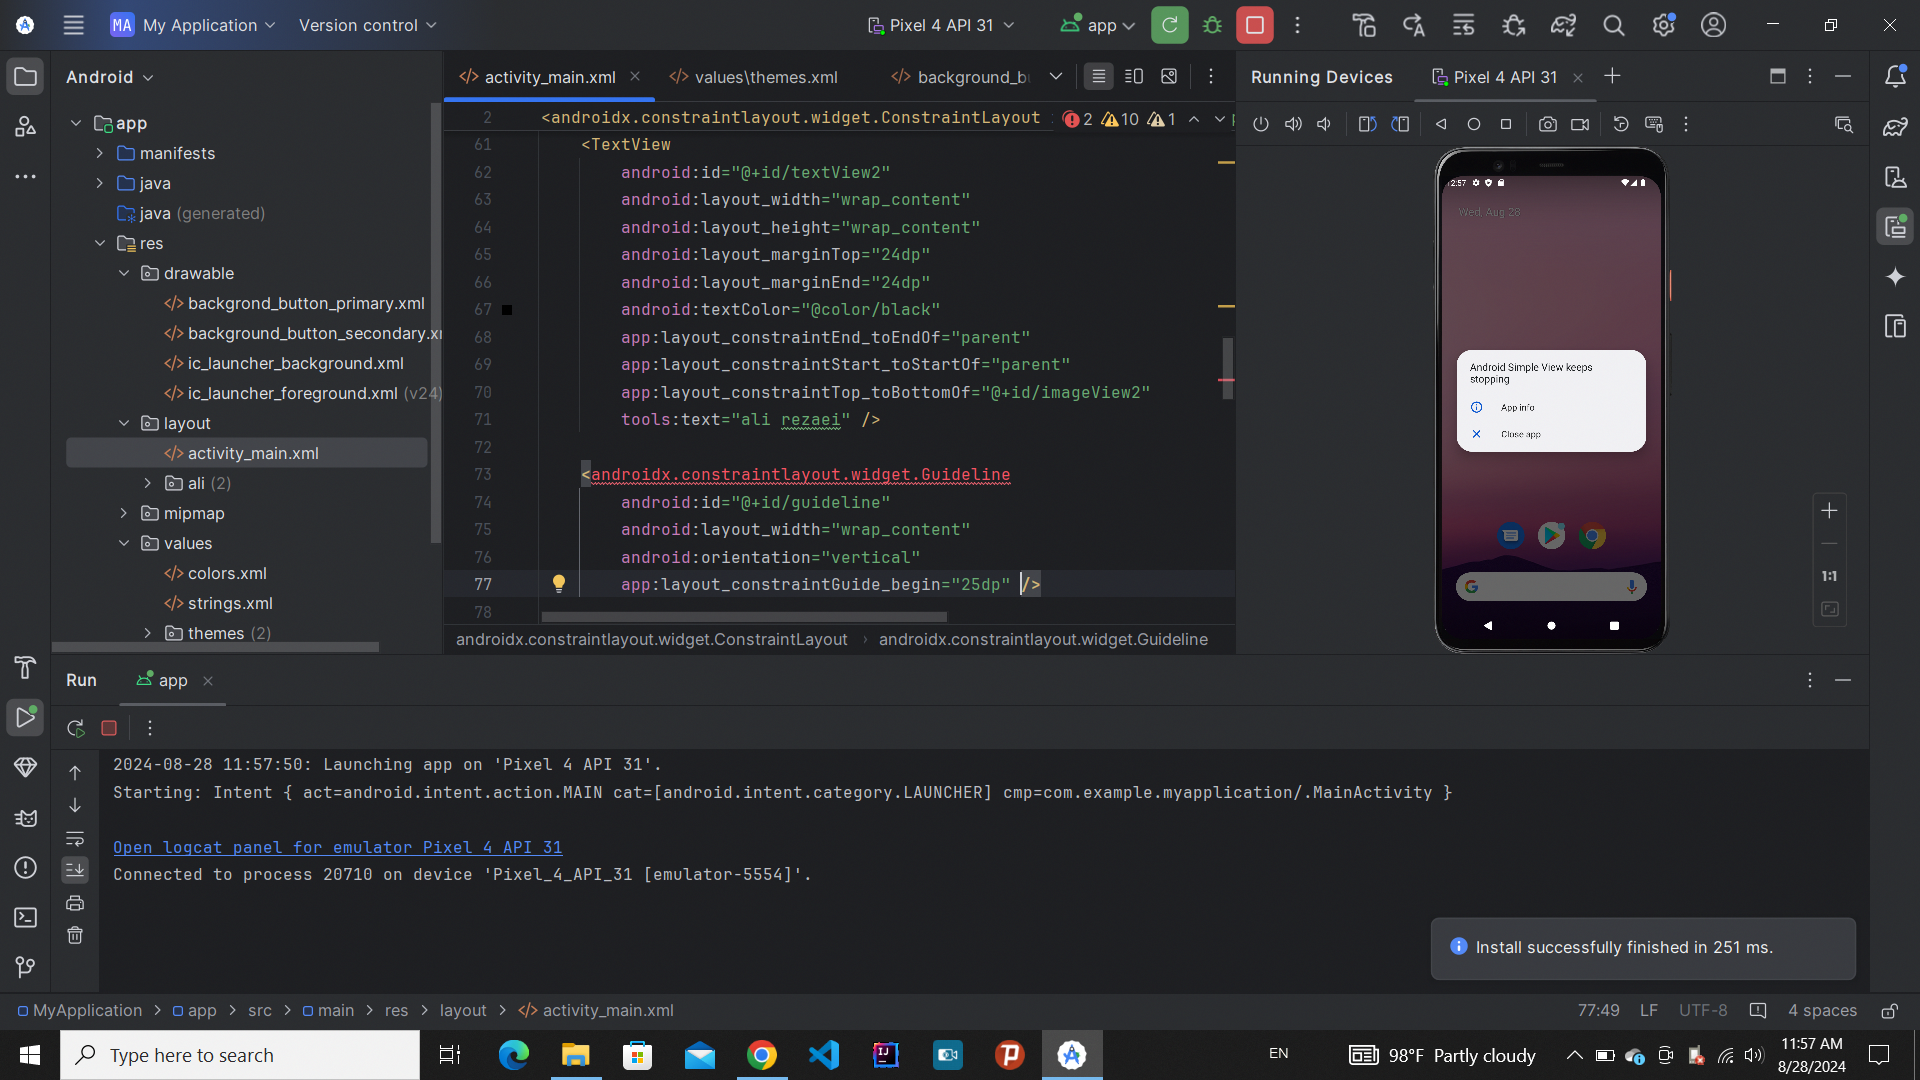Image resolution: width=1920 pixels, height=1080 pixels.
Task: Open the Search Everywhere magnifier
Action: [1613, 25]
